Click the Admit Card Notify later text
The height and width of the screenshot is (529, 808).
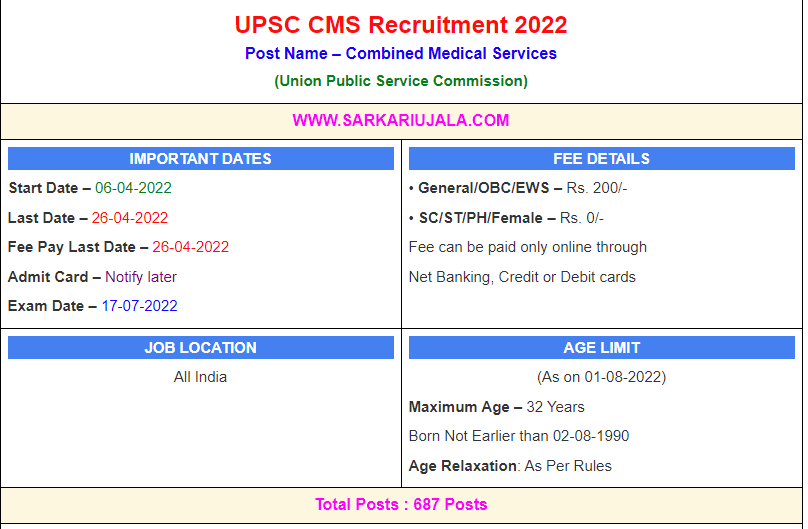click(92, 277)
